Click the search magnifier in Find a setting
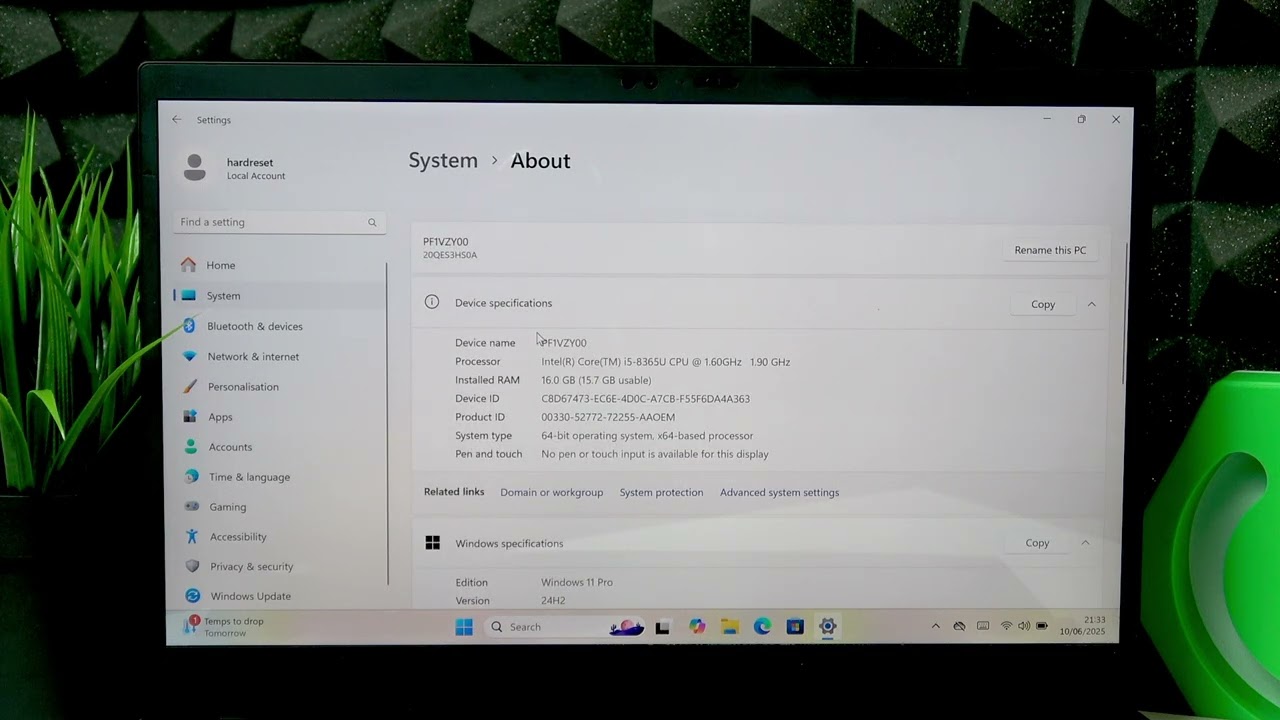The image size is (1280, 720). click(372, 223)
